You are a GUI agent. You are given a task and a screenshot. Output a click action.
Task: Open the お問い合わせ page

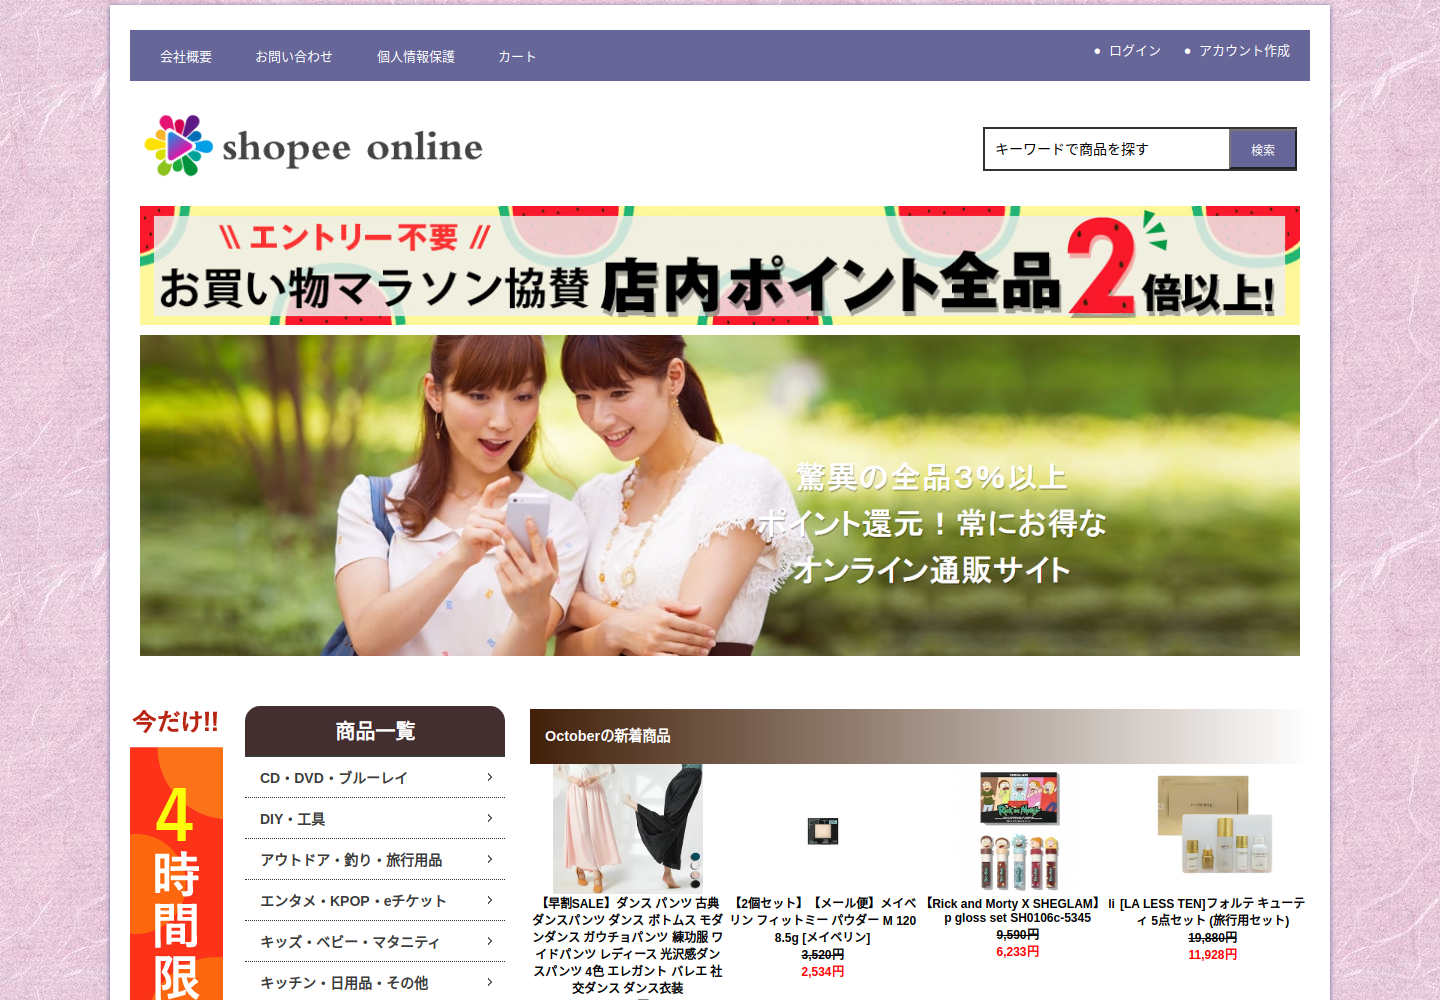294,57
